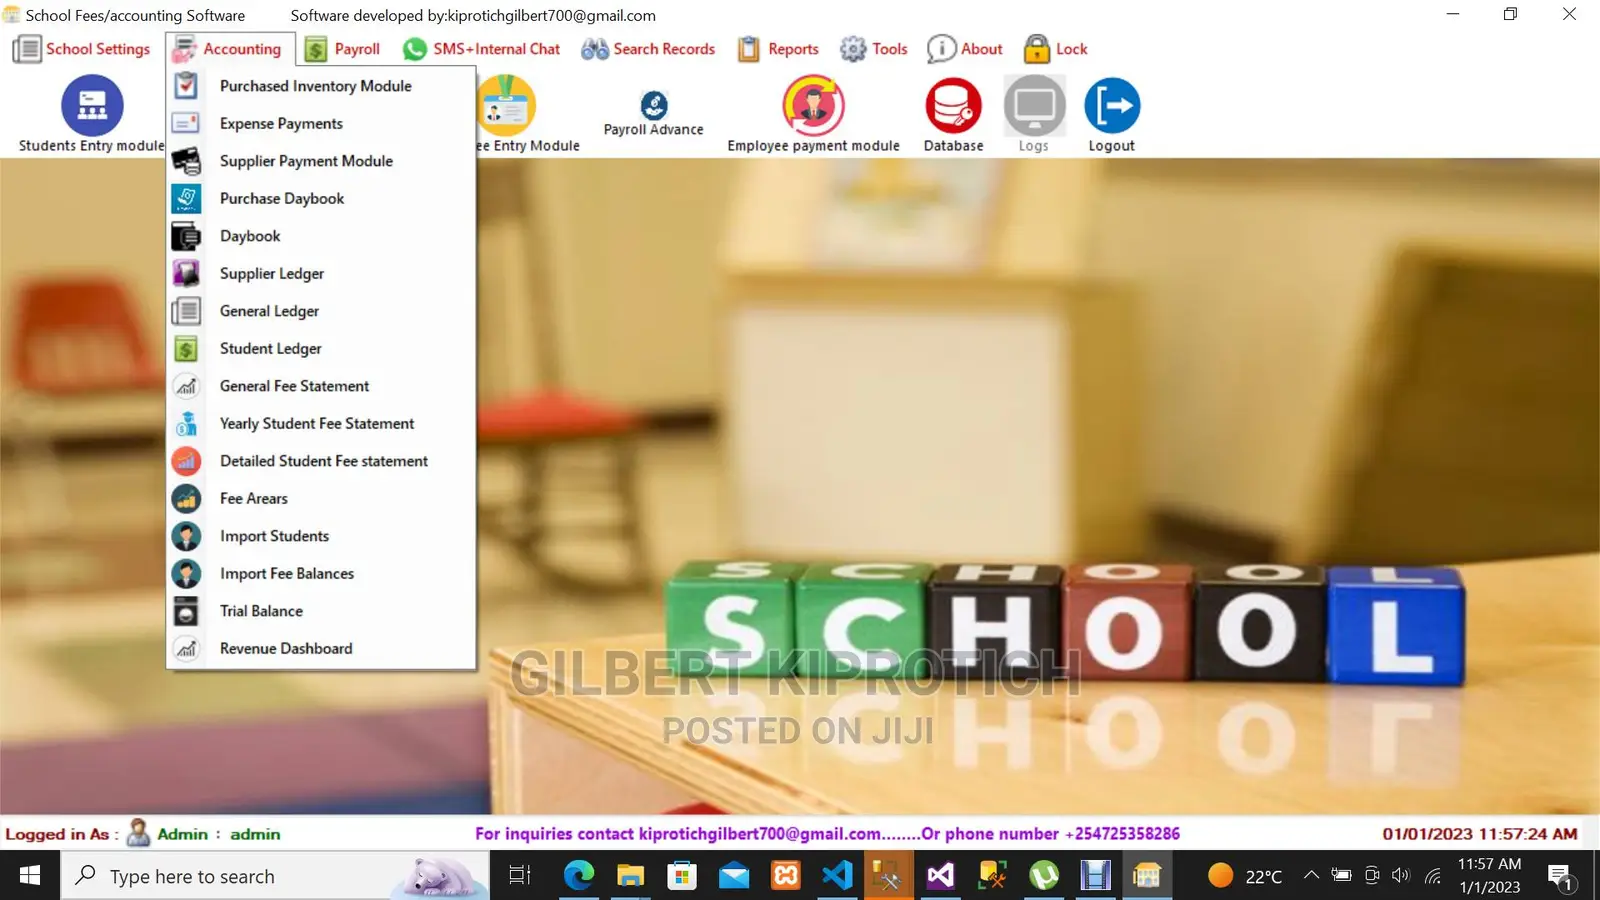This screenshot has width=1600, height=900.
Task: Open Task View in the taskbar
Action: pyautogui.click(x=520, y=876)
